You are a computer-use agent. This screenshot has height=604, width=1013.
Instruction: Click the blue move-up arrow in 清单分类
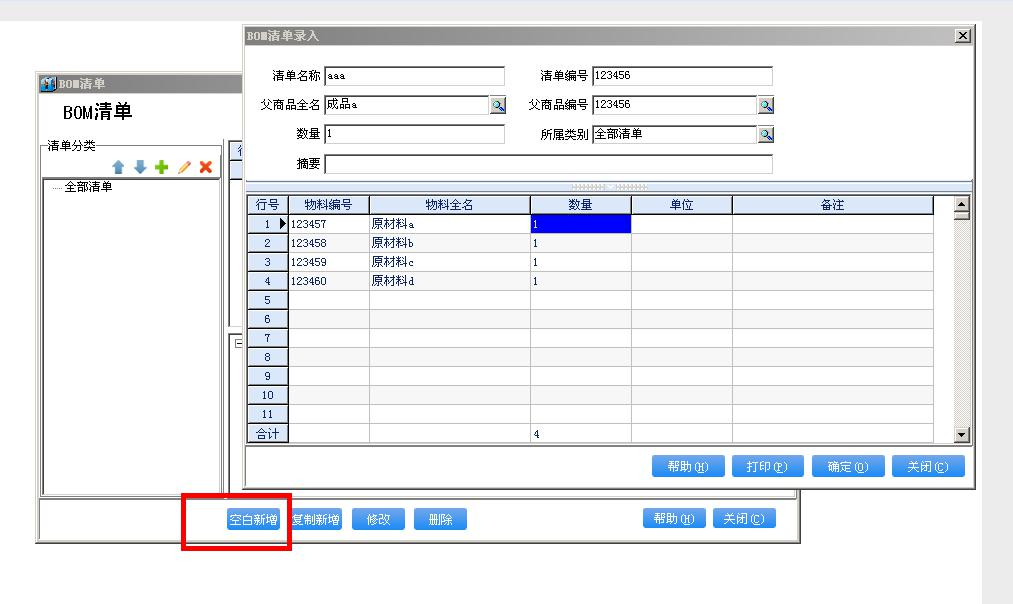(x=118, y=167)
